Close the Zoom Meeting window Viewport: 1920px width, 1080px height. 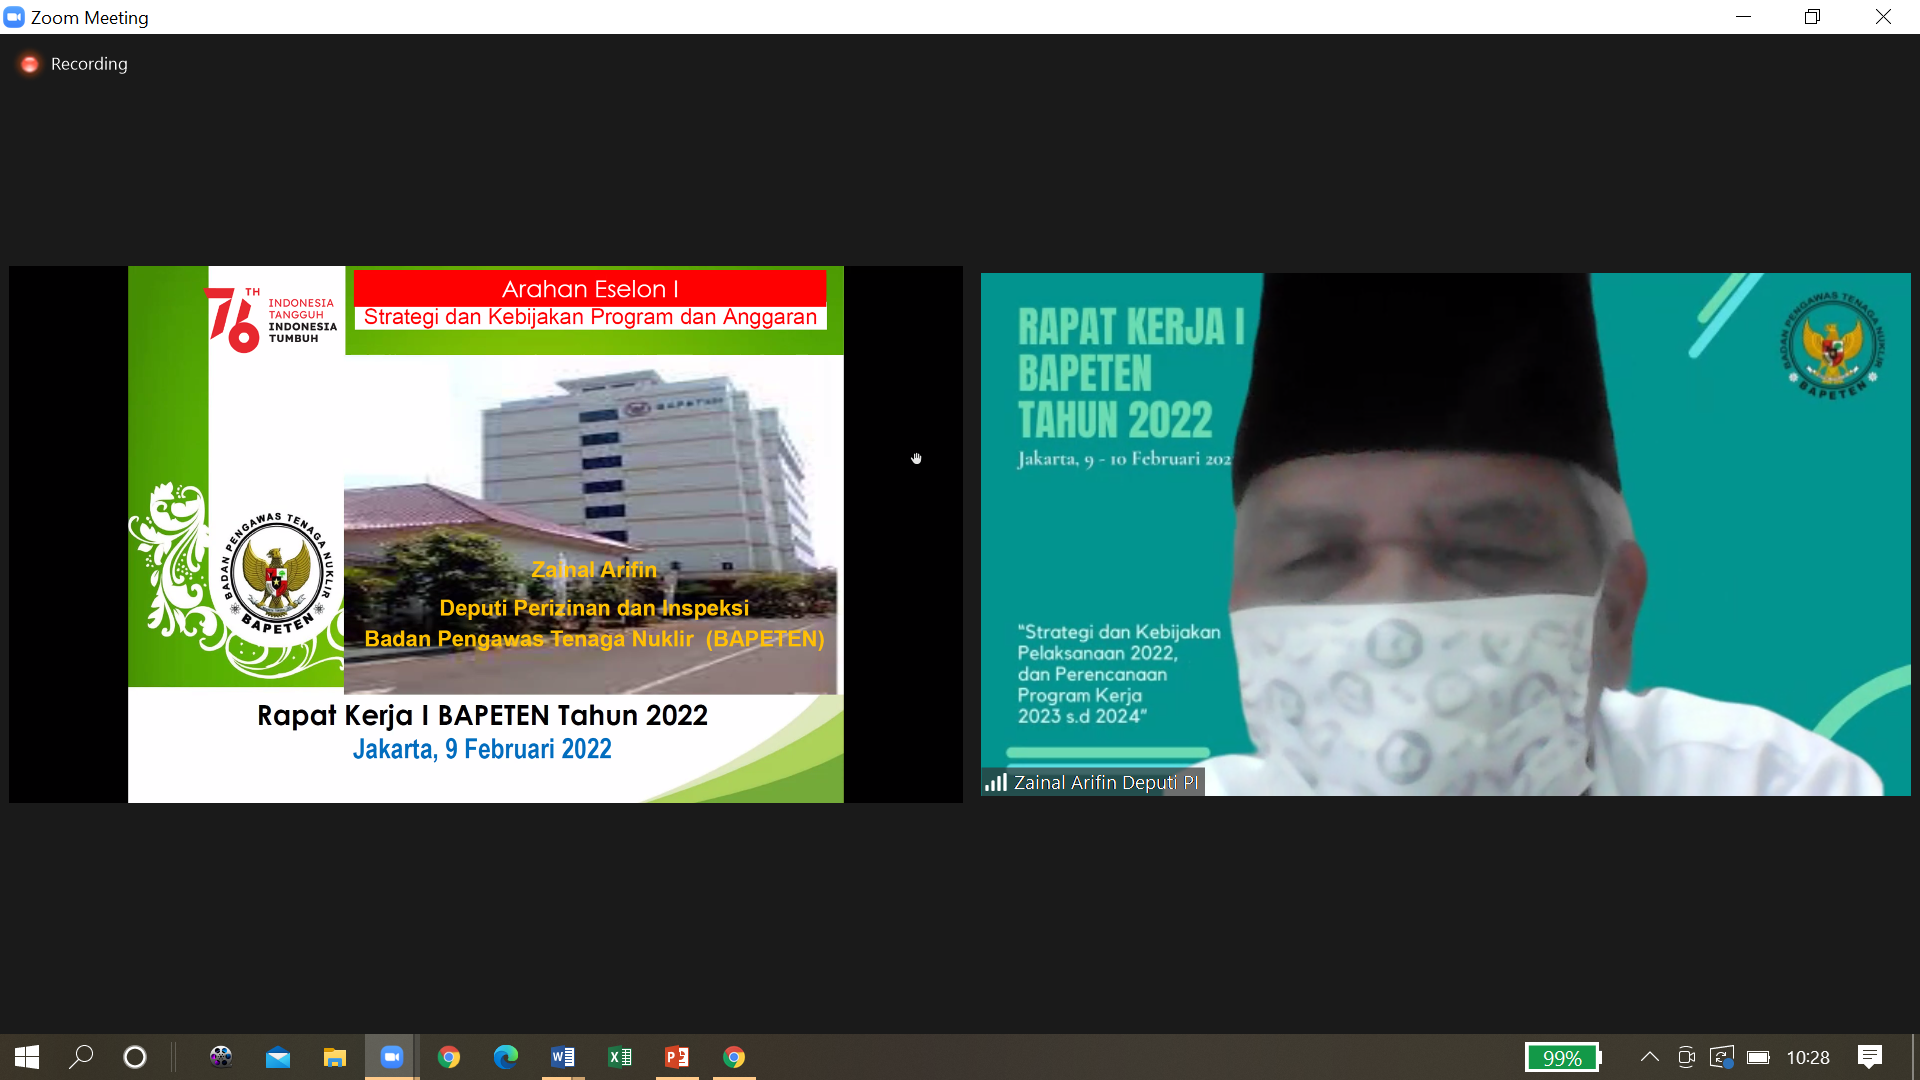coord(1883,17)
